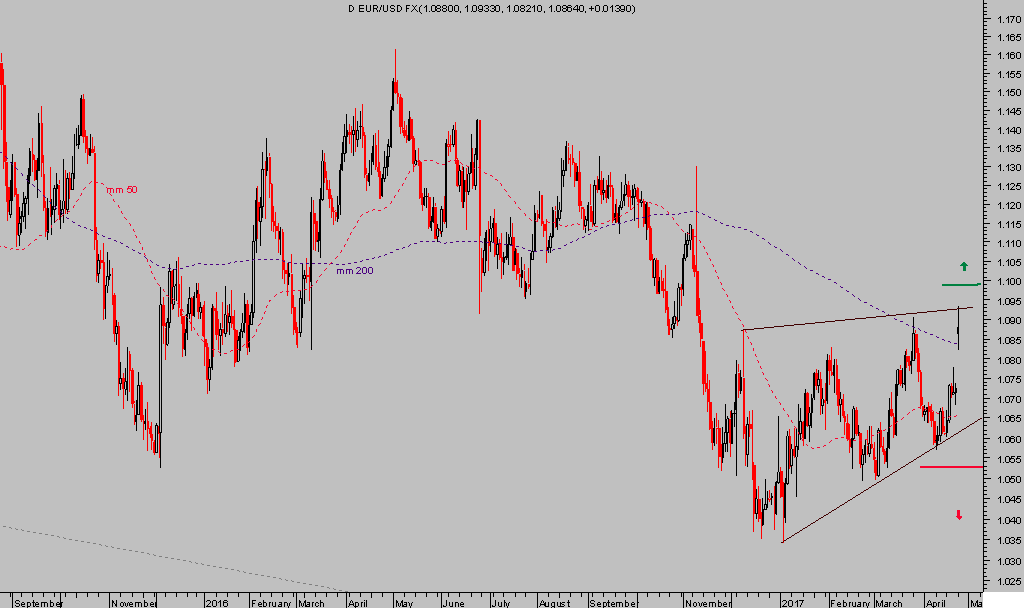Select the upper trendline near 1.090
Image resolution: width=1024 pixels, height=608 pixels.
point(850,319)
